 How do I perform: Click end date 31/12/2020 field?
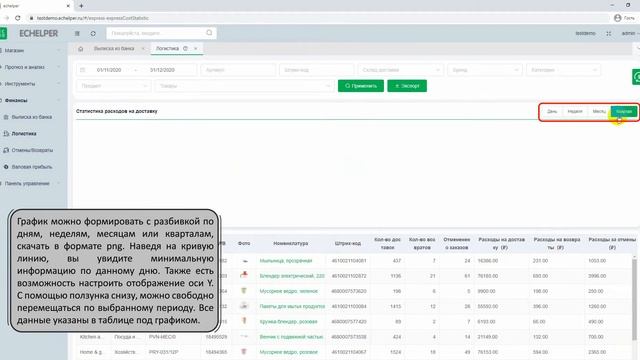(x=162, y=70)
